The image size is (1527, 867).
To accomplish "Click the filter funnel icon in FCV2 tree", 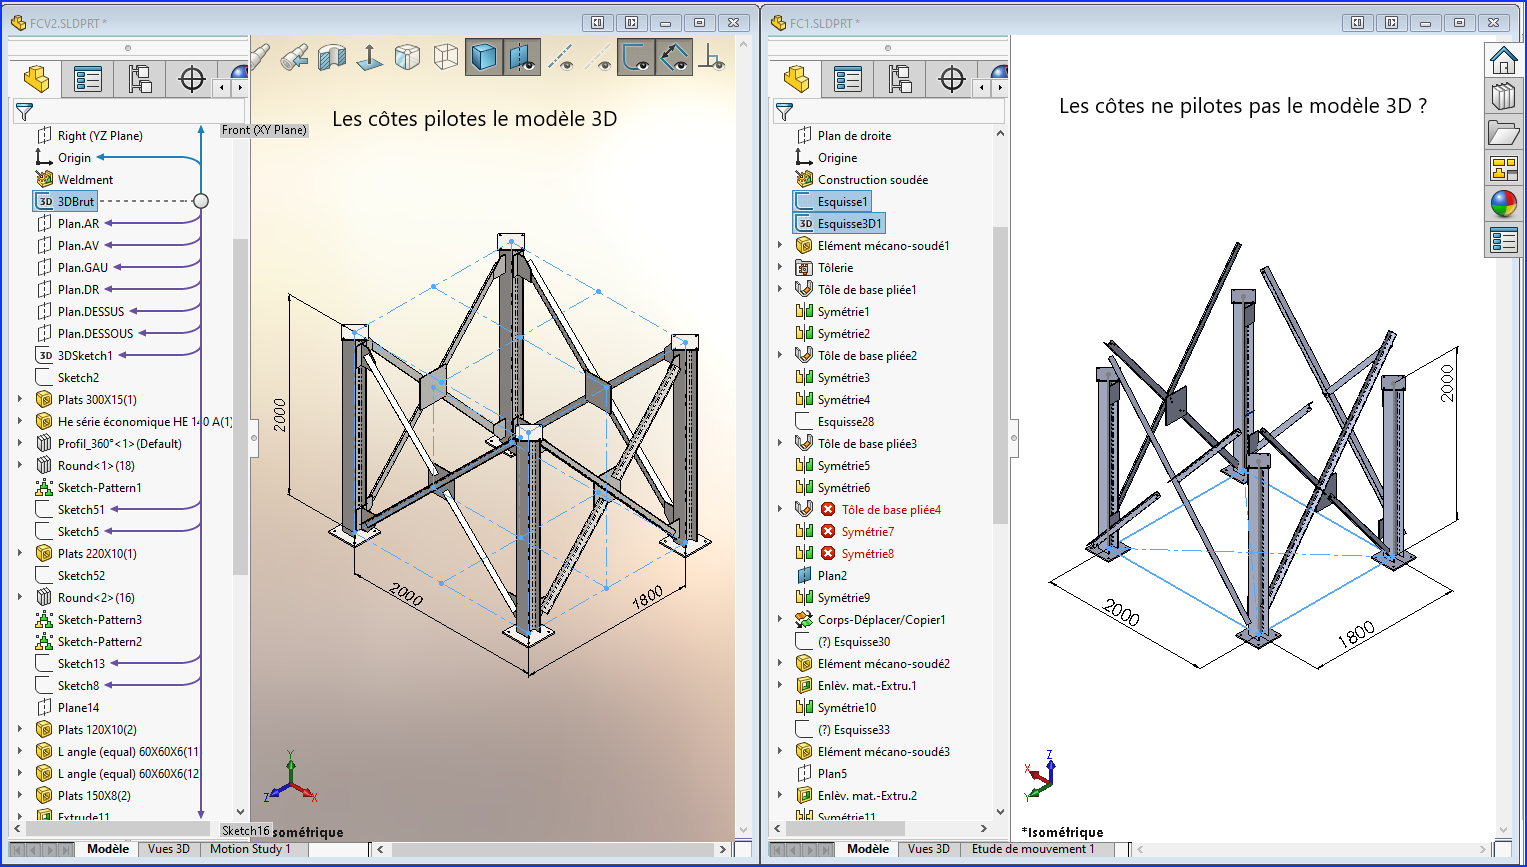I will click(x=24, y=112).
